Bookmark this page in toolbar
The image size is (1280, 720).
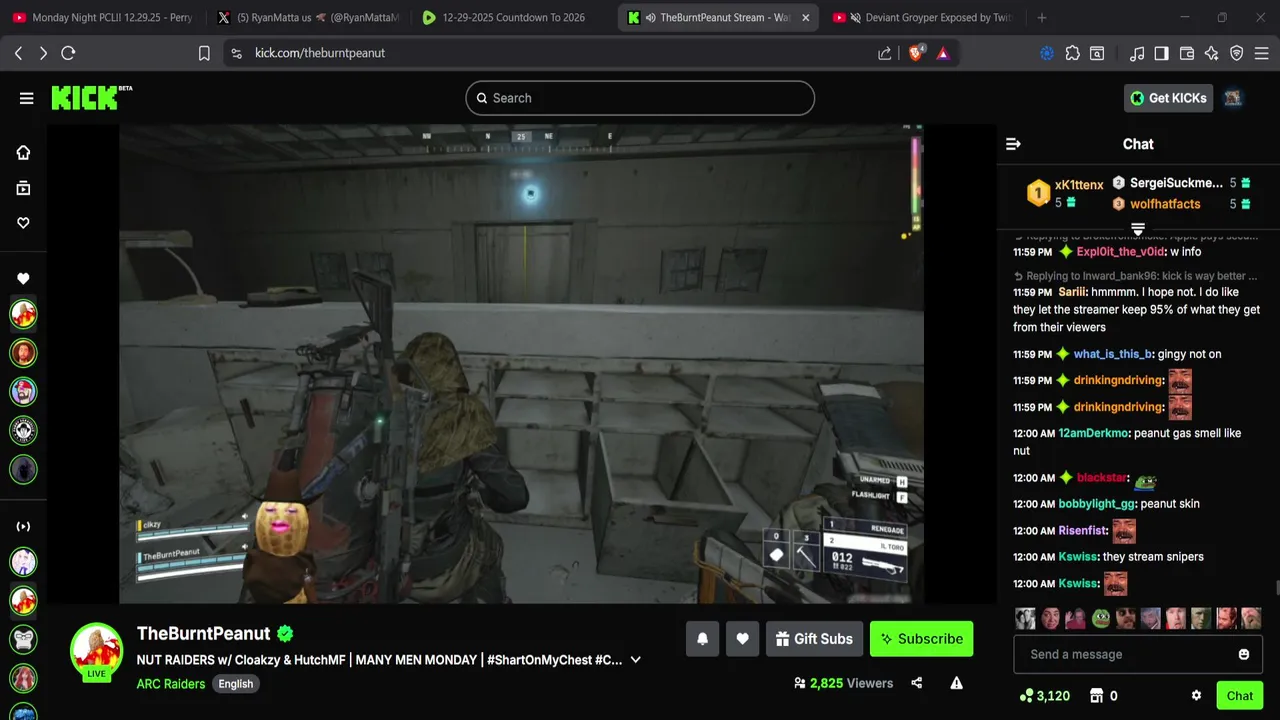point(204,53)
